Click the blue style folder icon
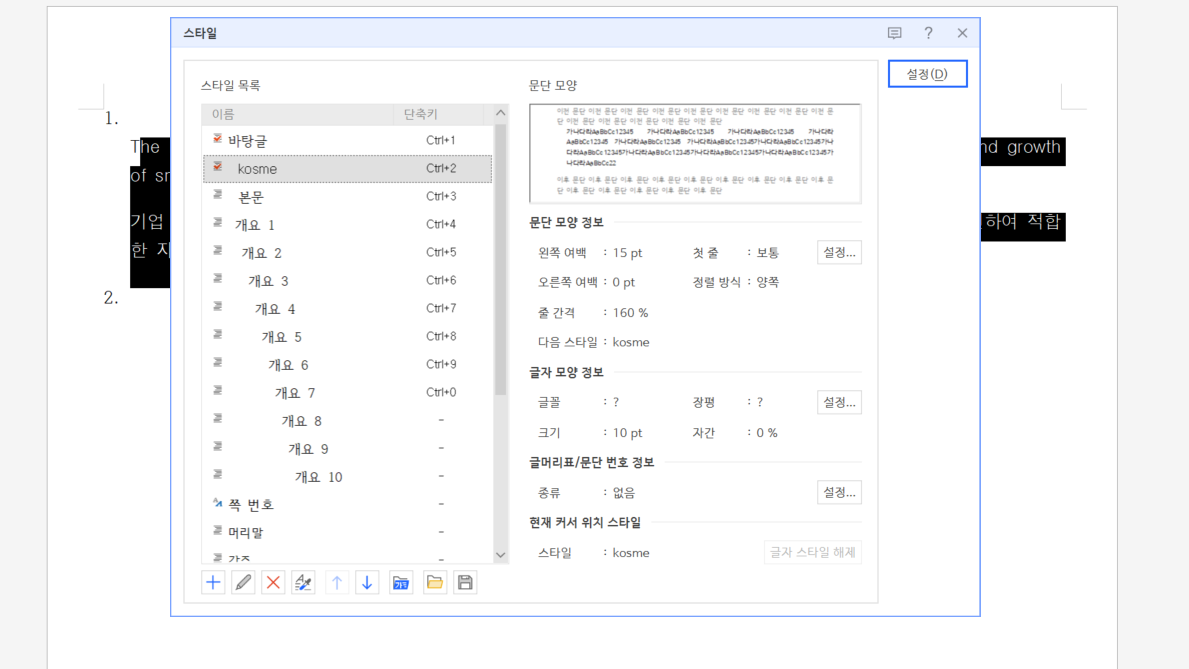The width and height of the screenshot is (1189, 669). click(401, 582)
